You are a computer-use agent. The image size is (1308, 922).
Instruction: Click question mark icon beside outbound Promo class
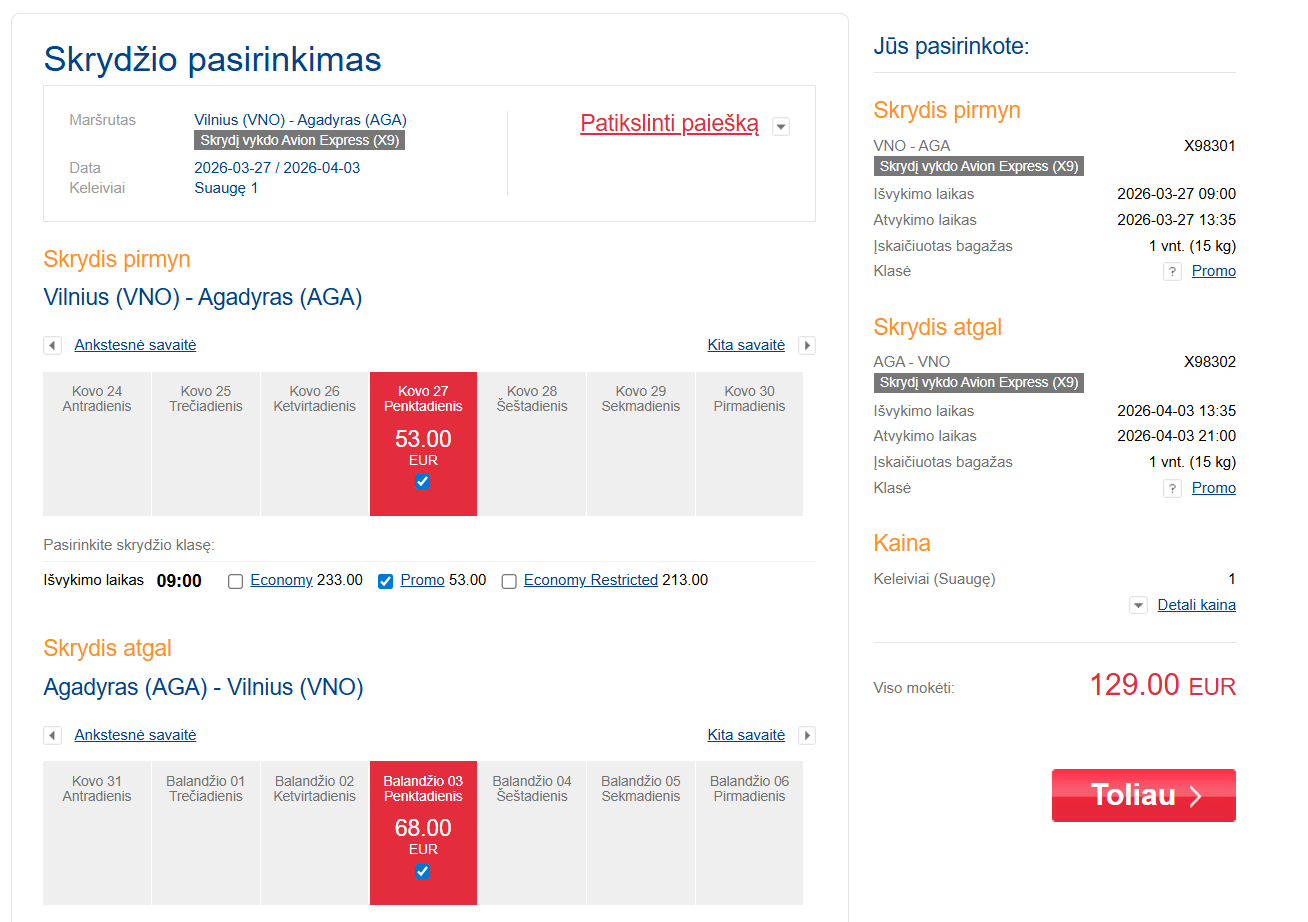(x=1172, y=272)
